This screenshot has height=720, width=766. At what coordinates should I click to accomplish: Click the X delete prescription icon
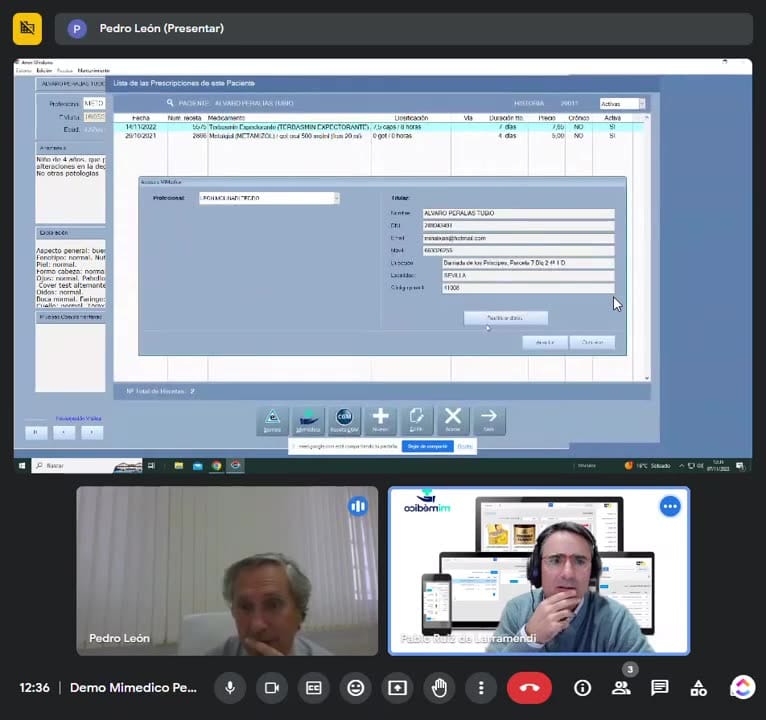(453, 421)
